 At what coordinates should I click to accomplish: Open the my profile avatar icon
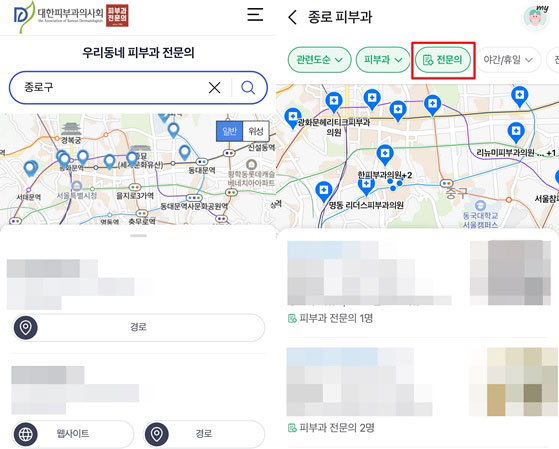click(536, 17)
